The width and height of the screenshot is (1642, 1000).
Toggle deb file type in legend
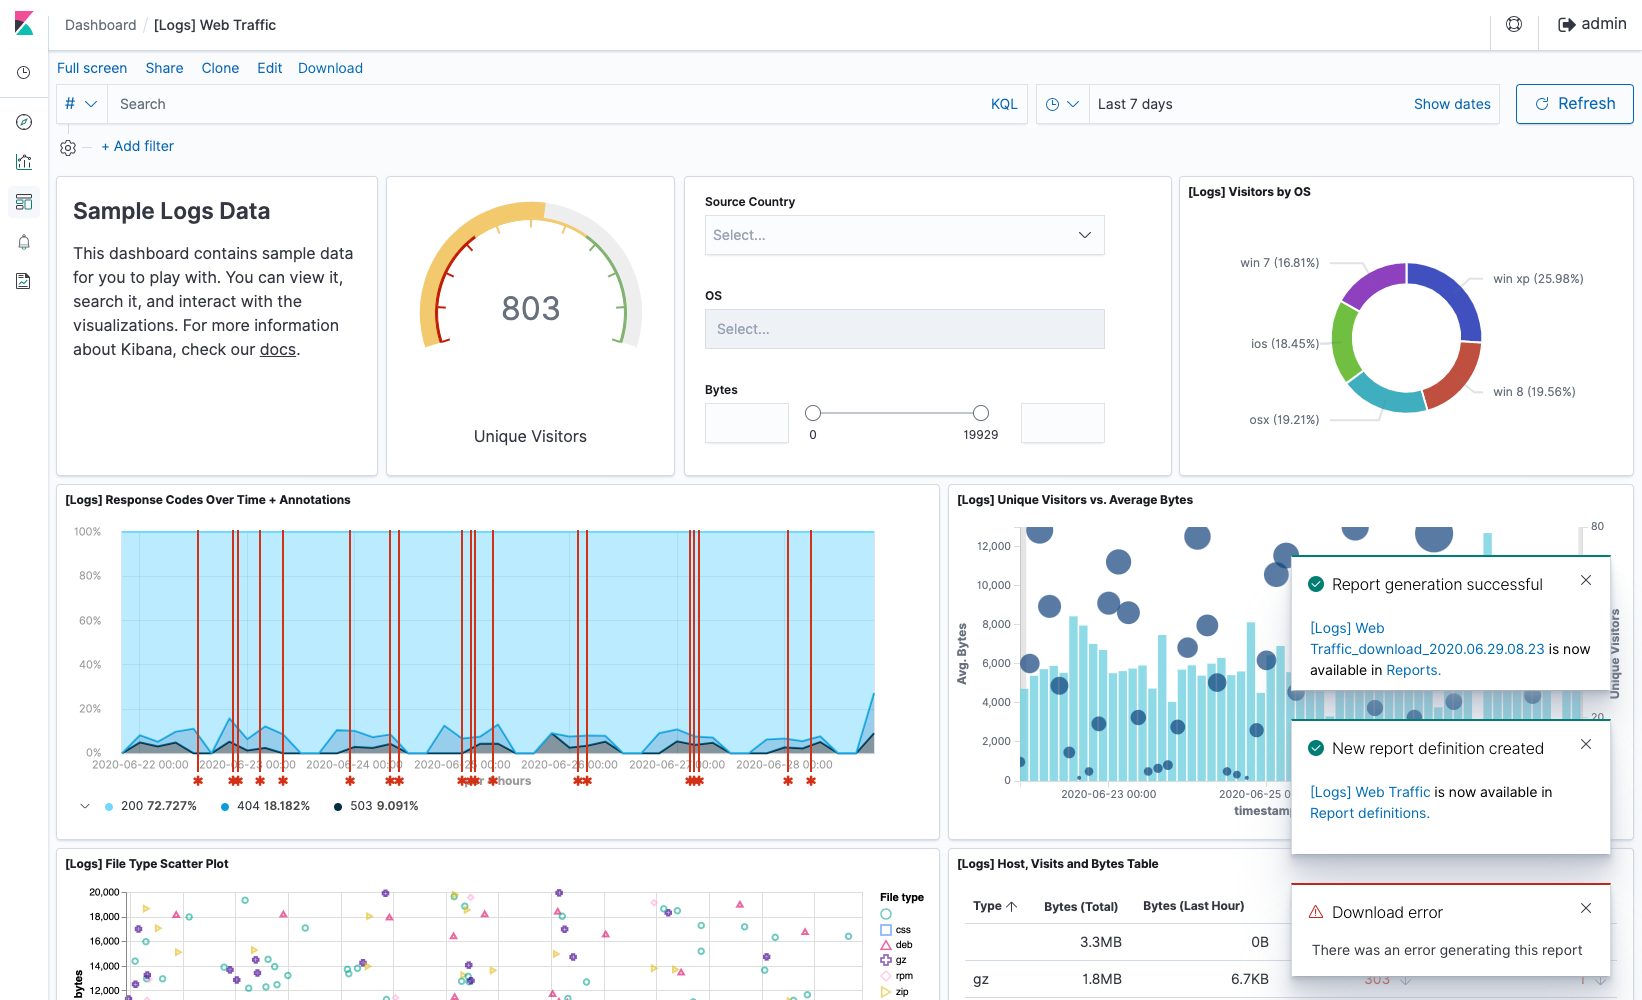point(896,945)
